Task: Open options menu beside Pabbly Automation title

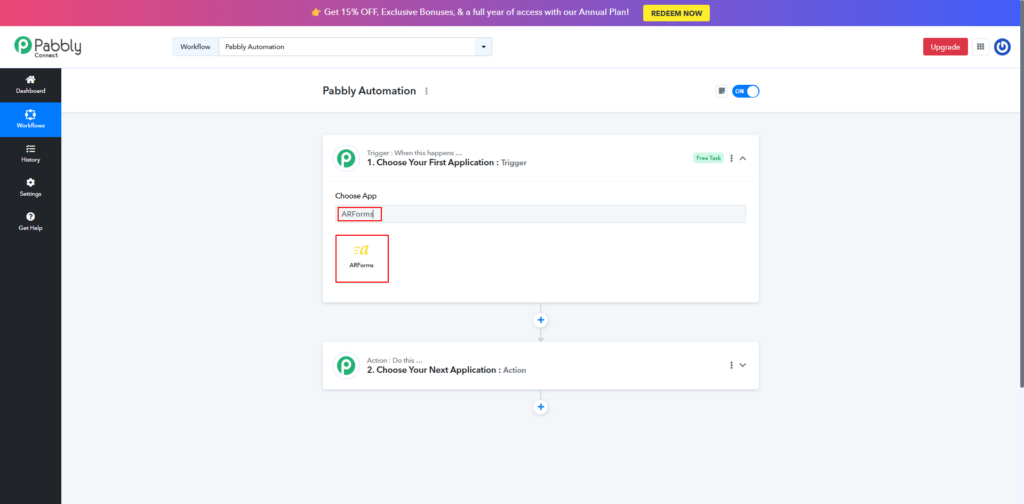Action: [426, 91]
